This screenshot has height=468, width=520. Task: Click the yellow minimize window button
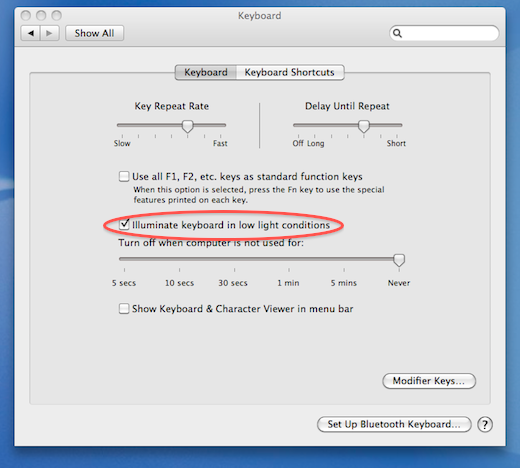pos(41,15)
